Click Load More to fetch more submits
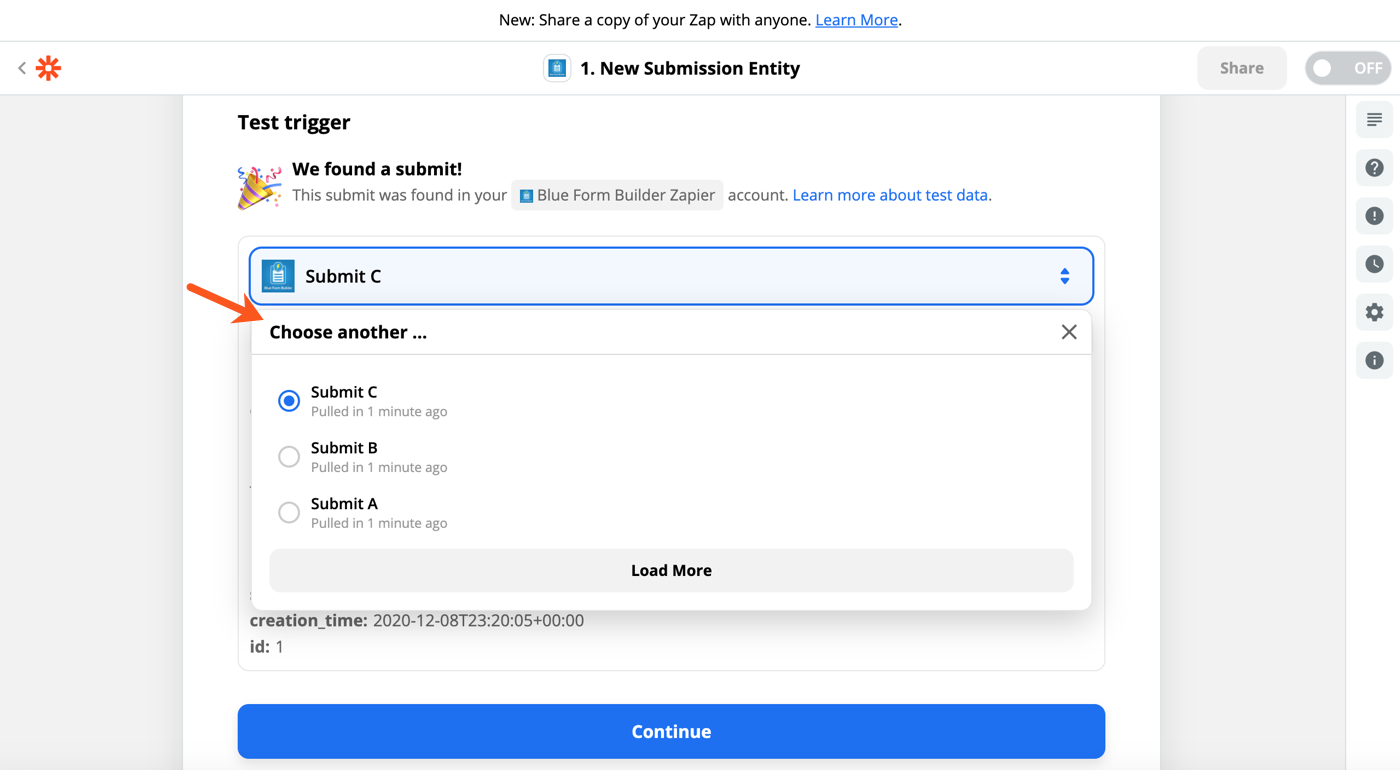The height and width of the screenshot is (770, 1400). click(x=671, y=570)
